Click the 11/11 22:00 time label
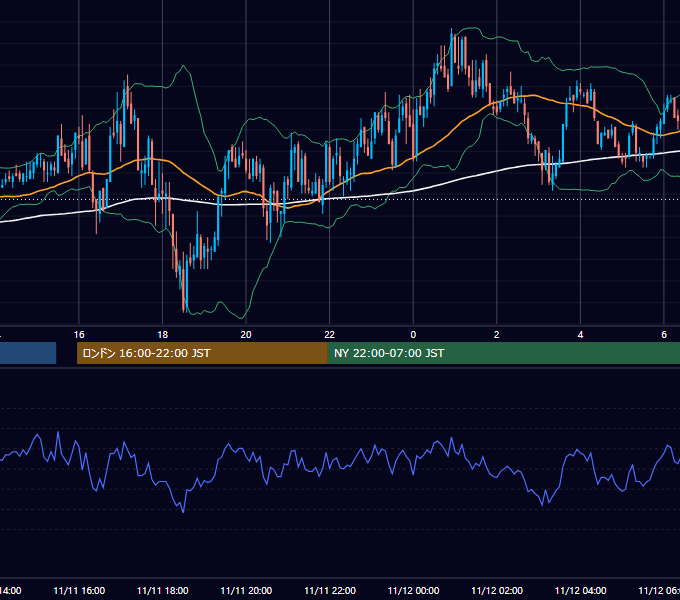Viewport: 680px width, 600px height. tap(330, 590)
